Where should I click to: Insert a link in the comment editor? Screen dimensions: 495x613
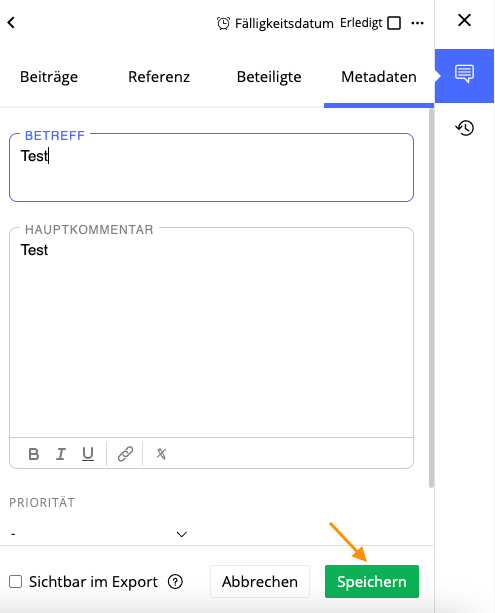coord(125,454)
